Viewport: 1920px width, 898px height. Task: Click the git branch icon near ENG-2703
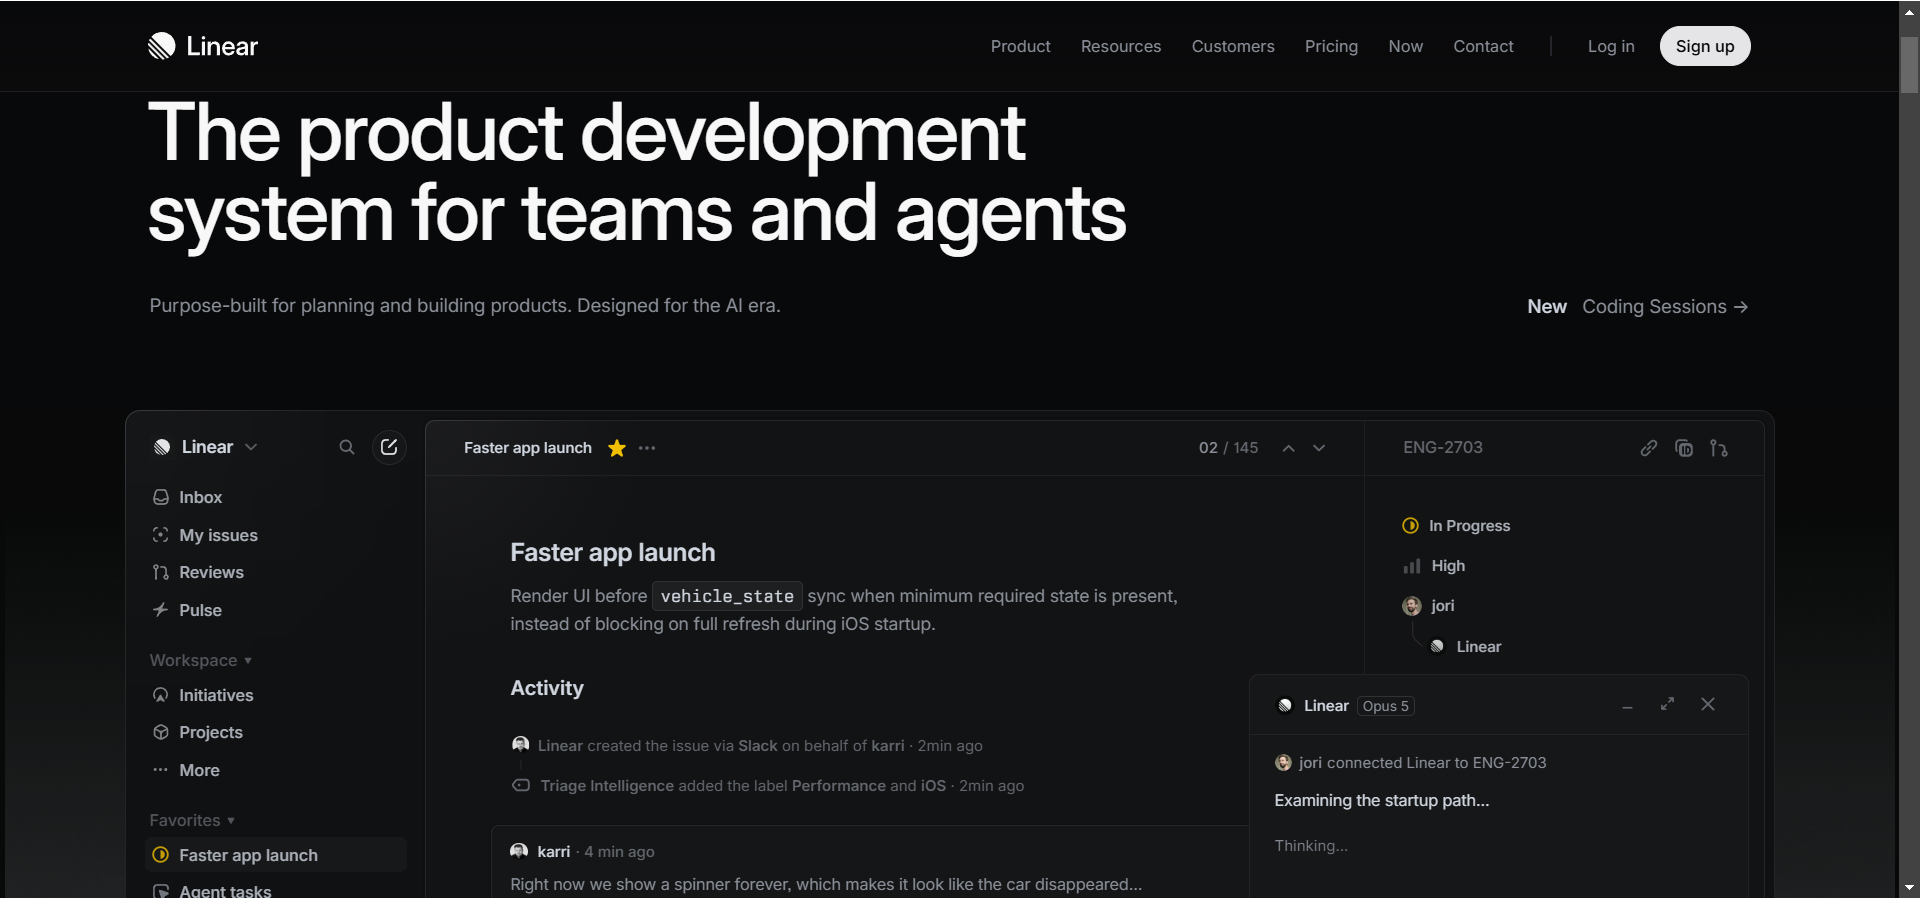click(x=1719, y=448)
